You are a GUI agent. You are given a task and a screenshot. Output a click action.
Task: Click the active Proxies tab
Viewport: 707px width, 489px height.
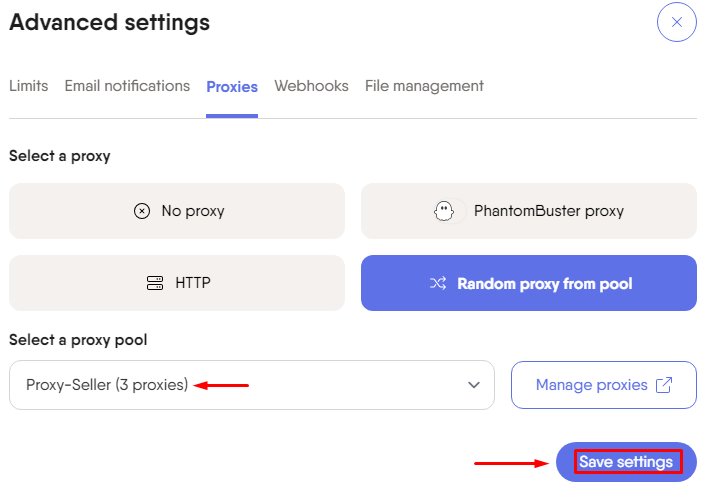pos(232,87)
